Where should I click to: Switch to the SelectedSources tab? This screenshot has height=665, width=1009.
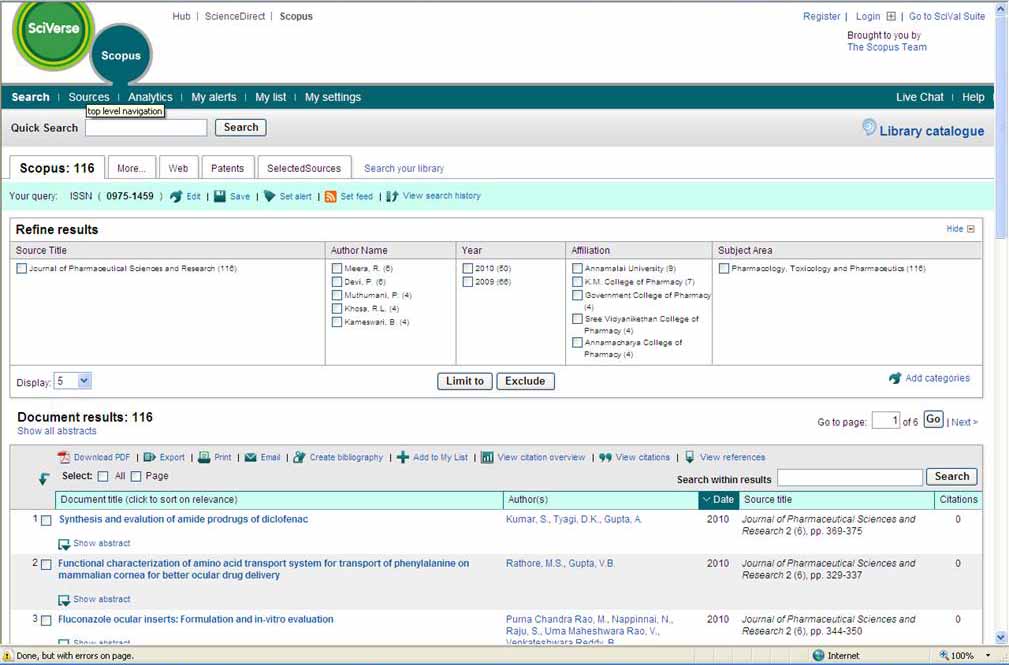tap(304, 168)
